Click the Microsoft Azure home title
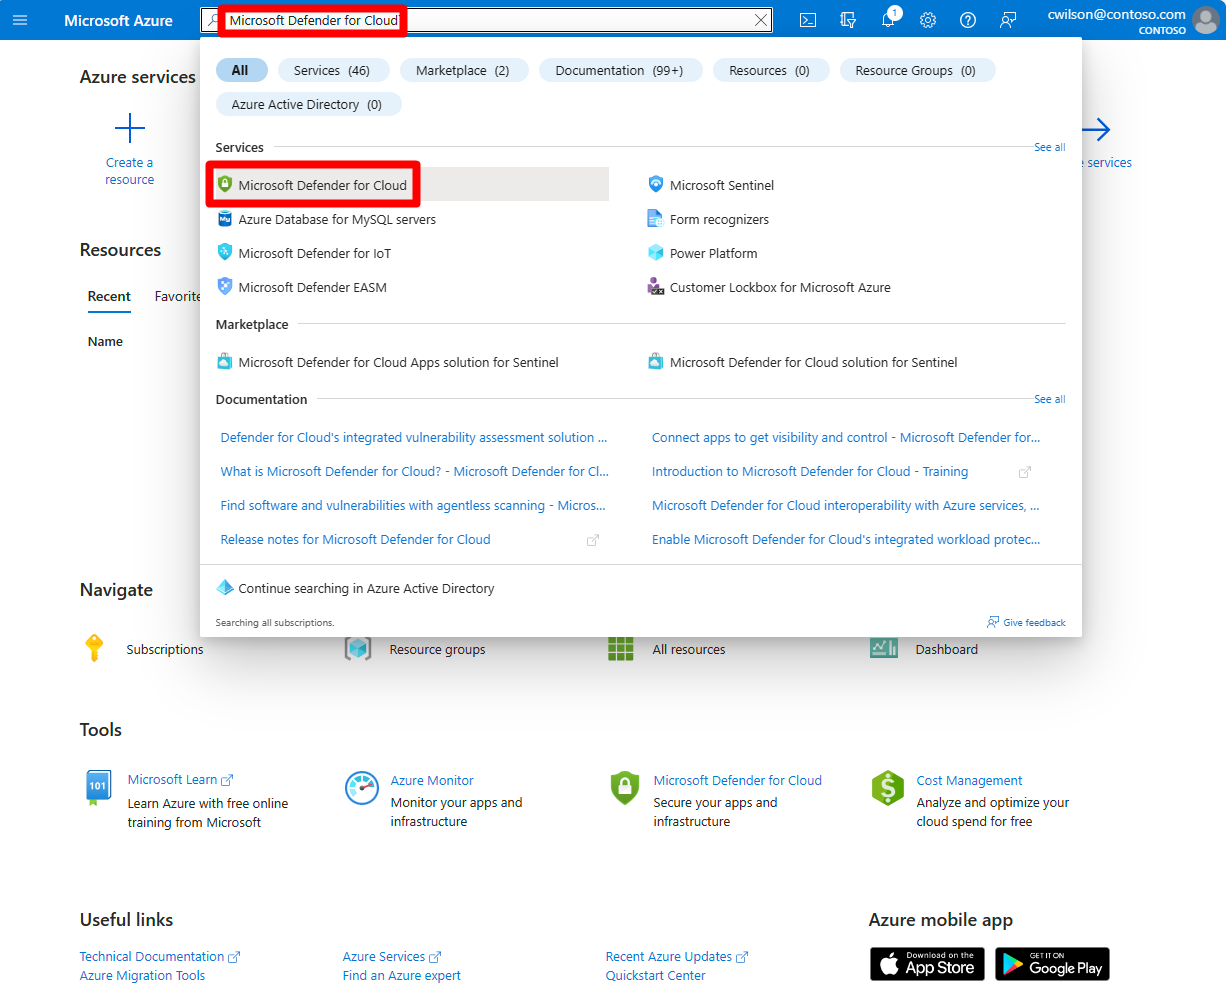1226x997 pixels. 118,20
